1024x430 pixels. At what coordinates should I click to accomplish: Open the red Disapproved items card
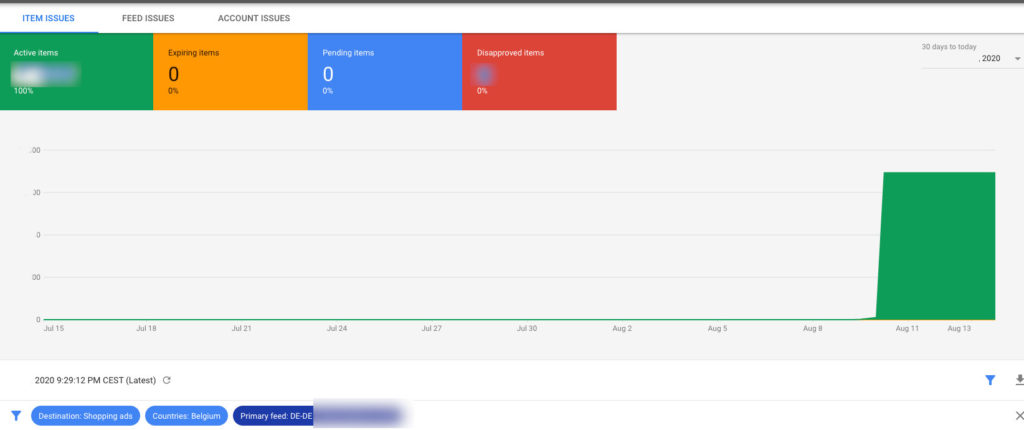point(539,72)
